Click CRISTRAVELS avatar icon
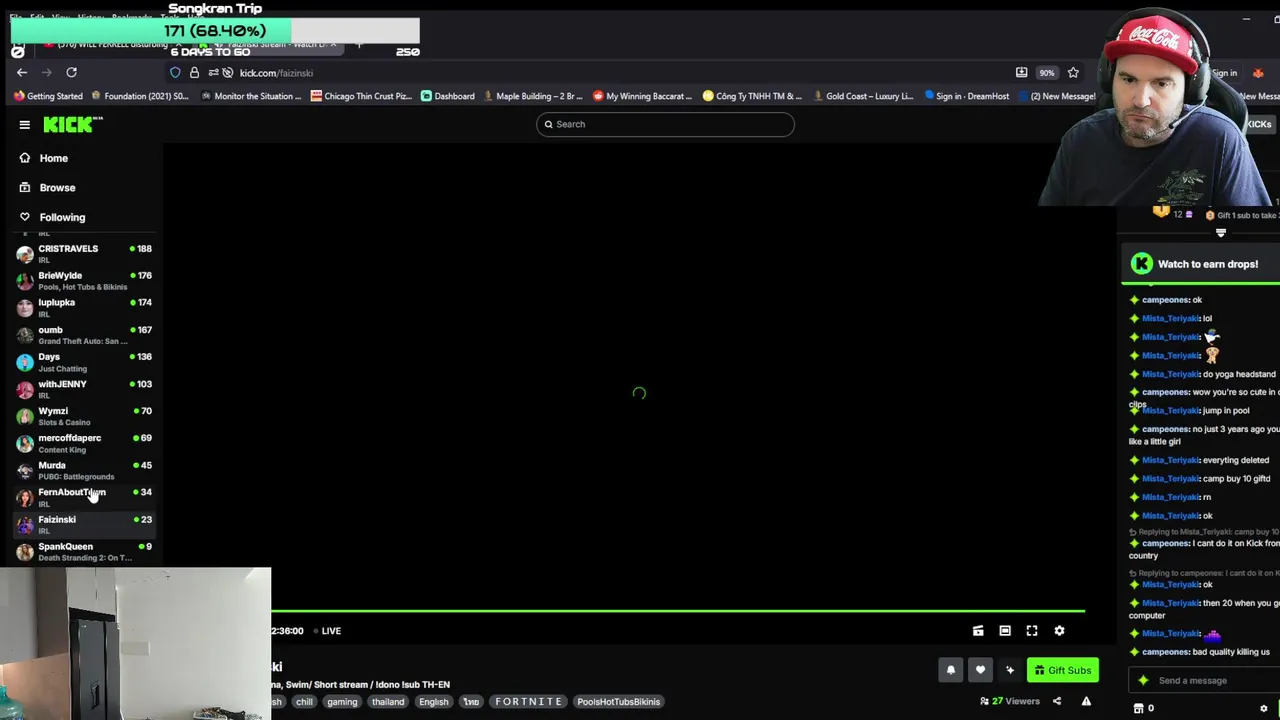The width and height of the screenshot is (1280, 720). click(x=25, y=254)
